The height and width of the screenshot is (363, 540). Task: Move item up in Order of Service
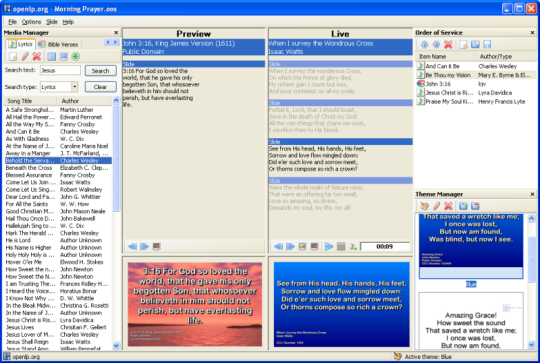(424, 44)
